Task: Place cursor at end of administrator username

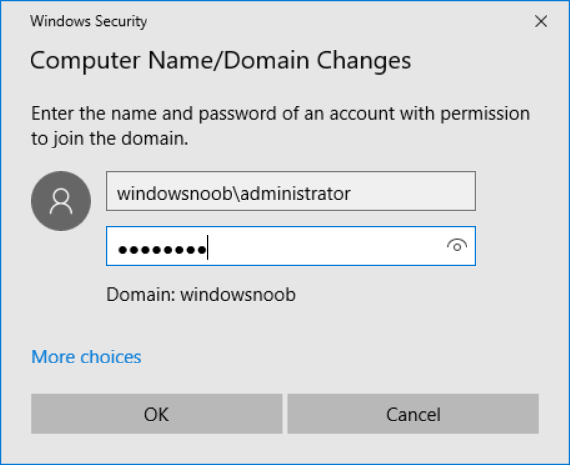Action: pos(351,193)
